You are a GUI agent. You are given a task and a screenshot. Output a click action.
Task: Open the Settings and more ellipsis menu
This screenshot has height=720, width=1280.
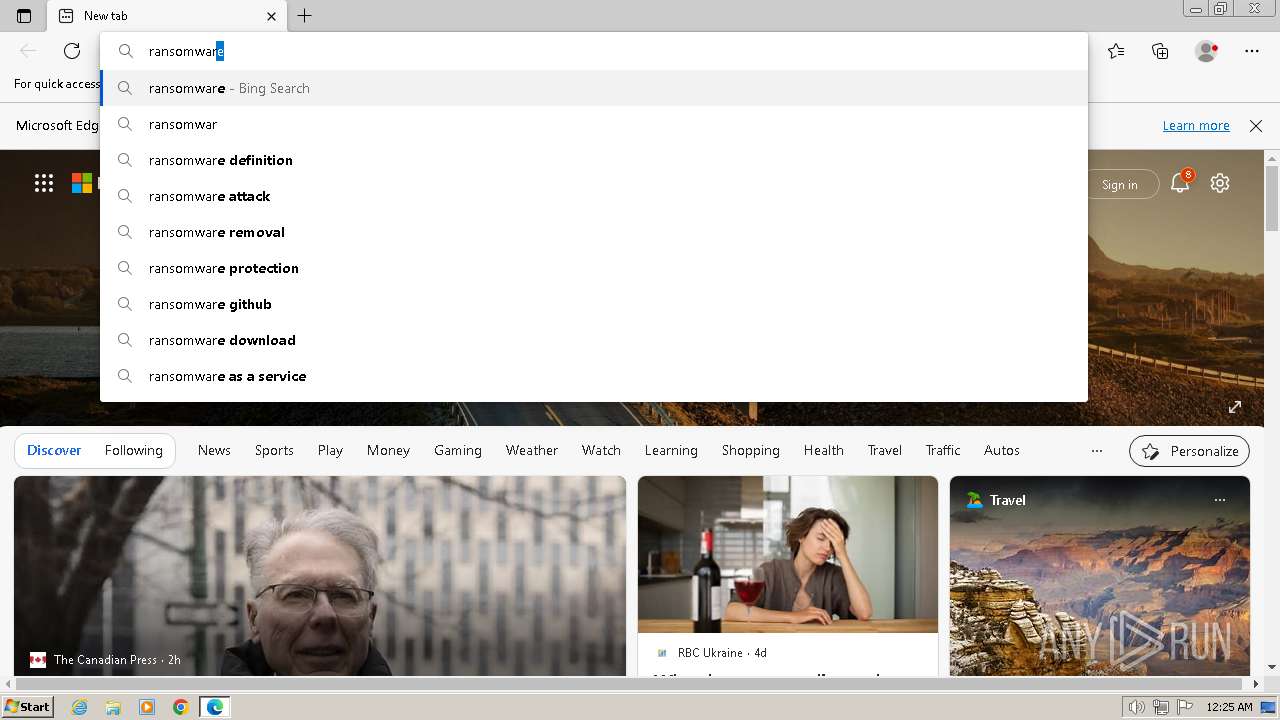tap(1252, 51)
